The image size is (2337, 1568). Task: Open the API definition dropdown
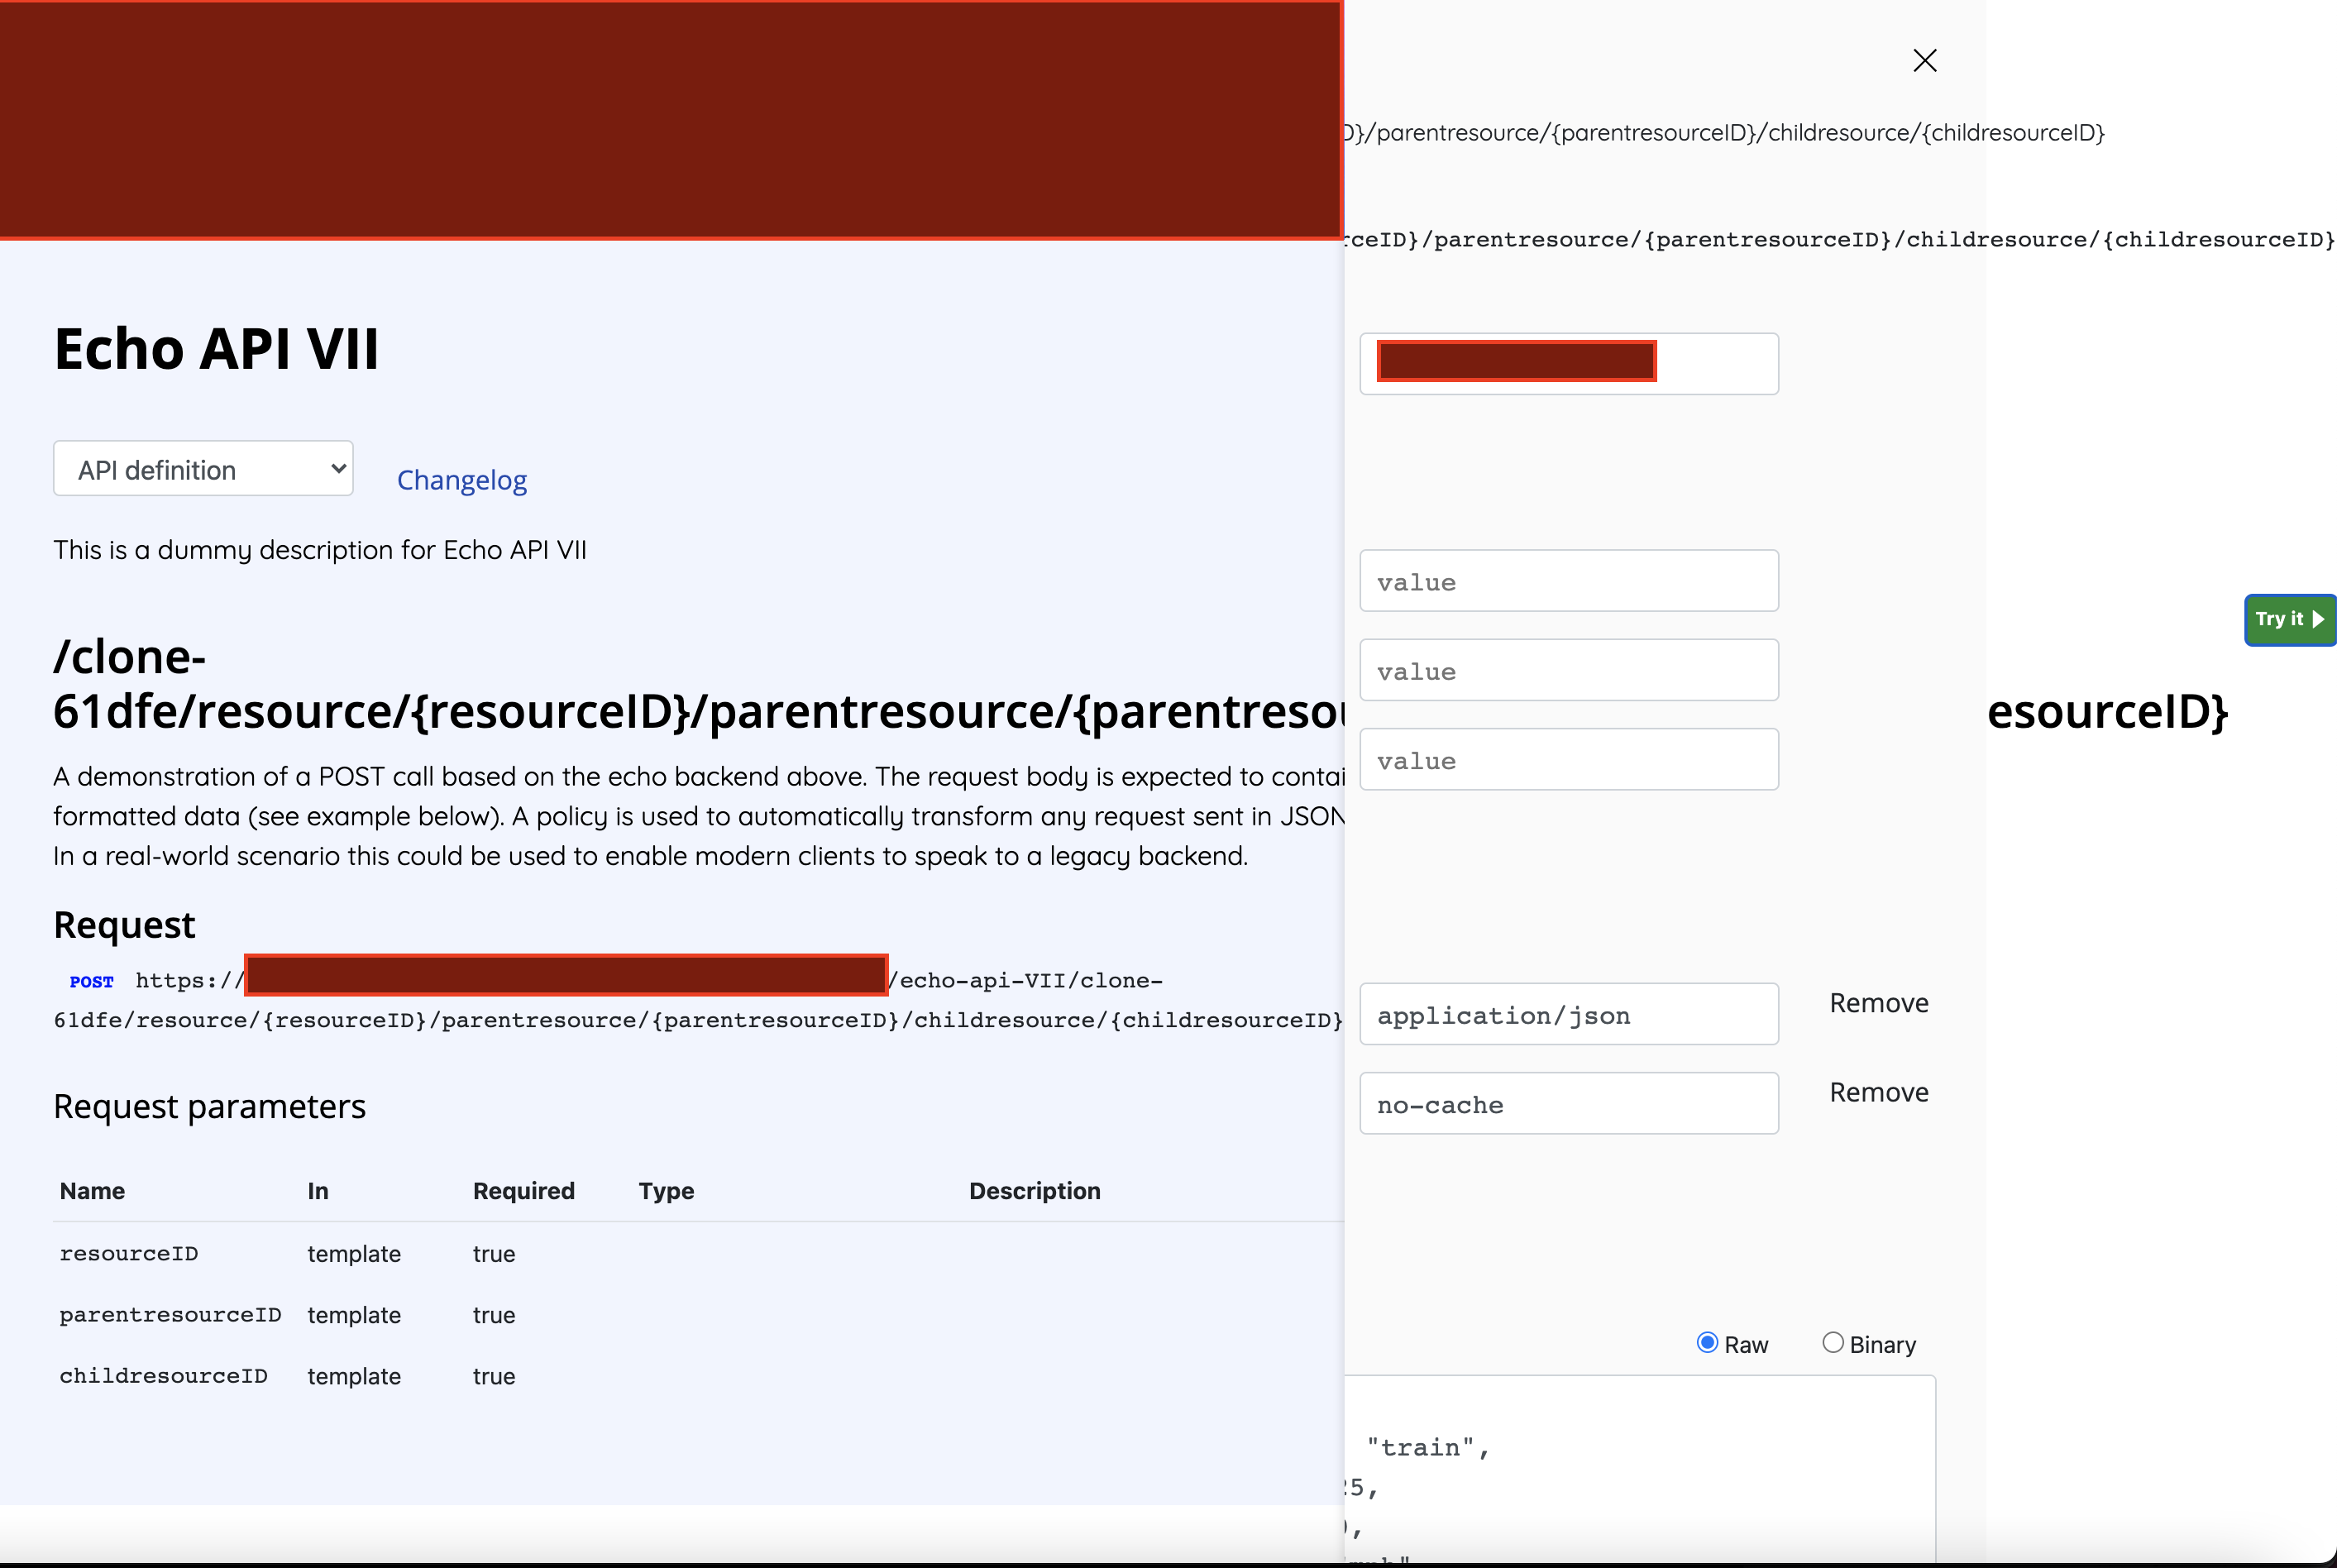coord(203,468)
